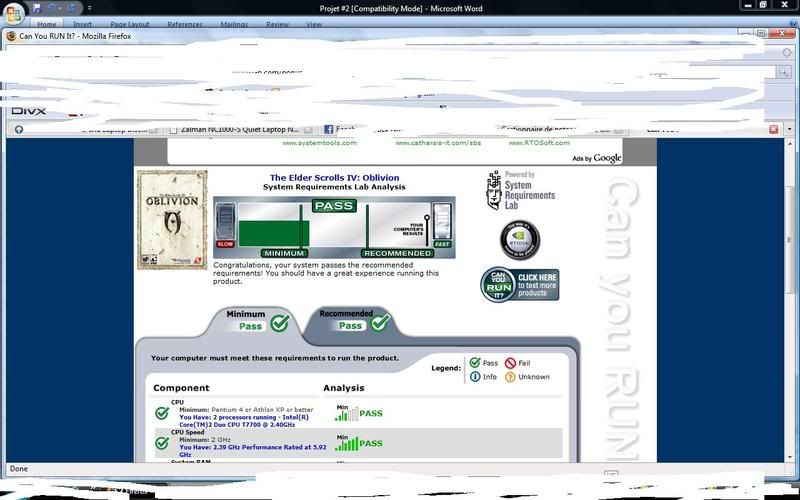This screenshot has width=800, height=500.
Task: Click the MINIMUM marker on the gauge
Action: (284, 253)
